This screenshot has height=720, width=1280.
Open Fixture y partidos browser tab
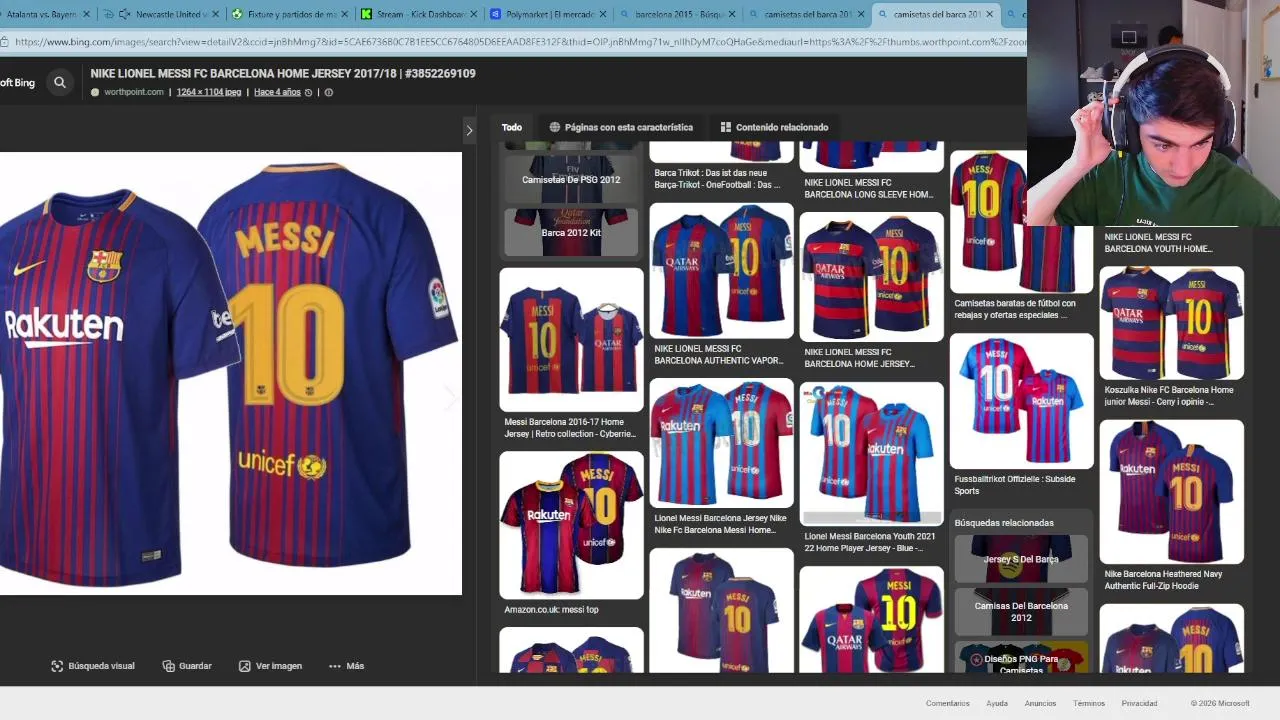click(288, 14)
